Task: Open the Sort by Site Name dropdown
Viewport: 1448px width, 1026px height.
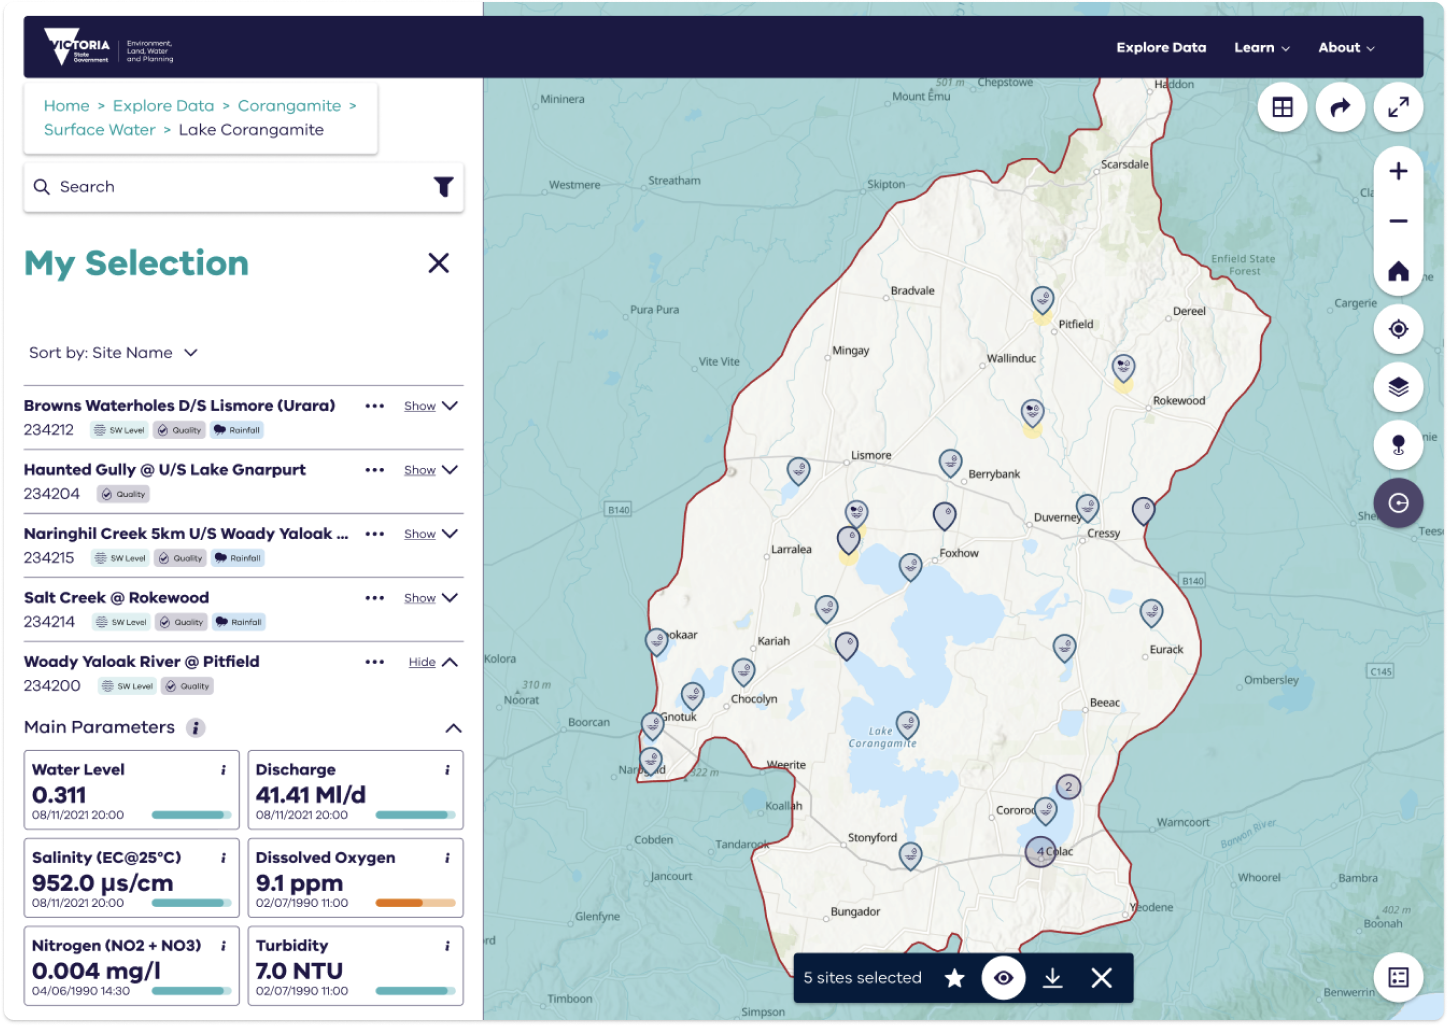Action: point(113,353)
